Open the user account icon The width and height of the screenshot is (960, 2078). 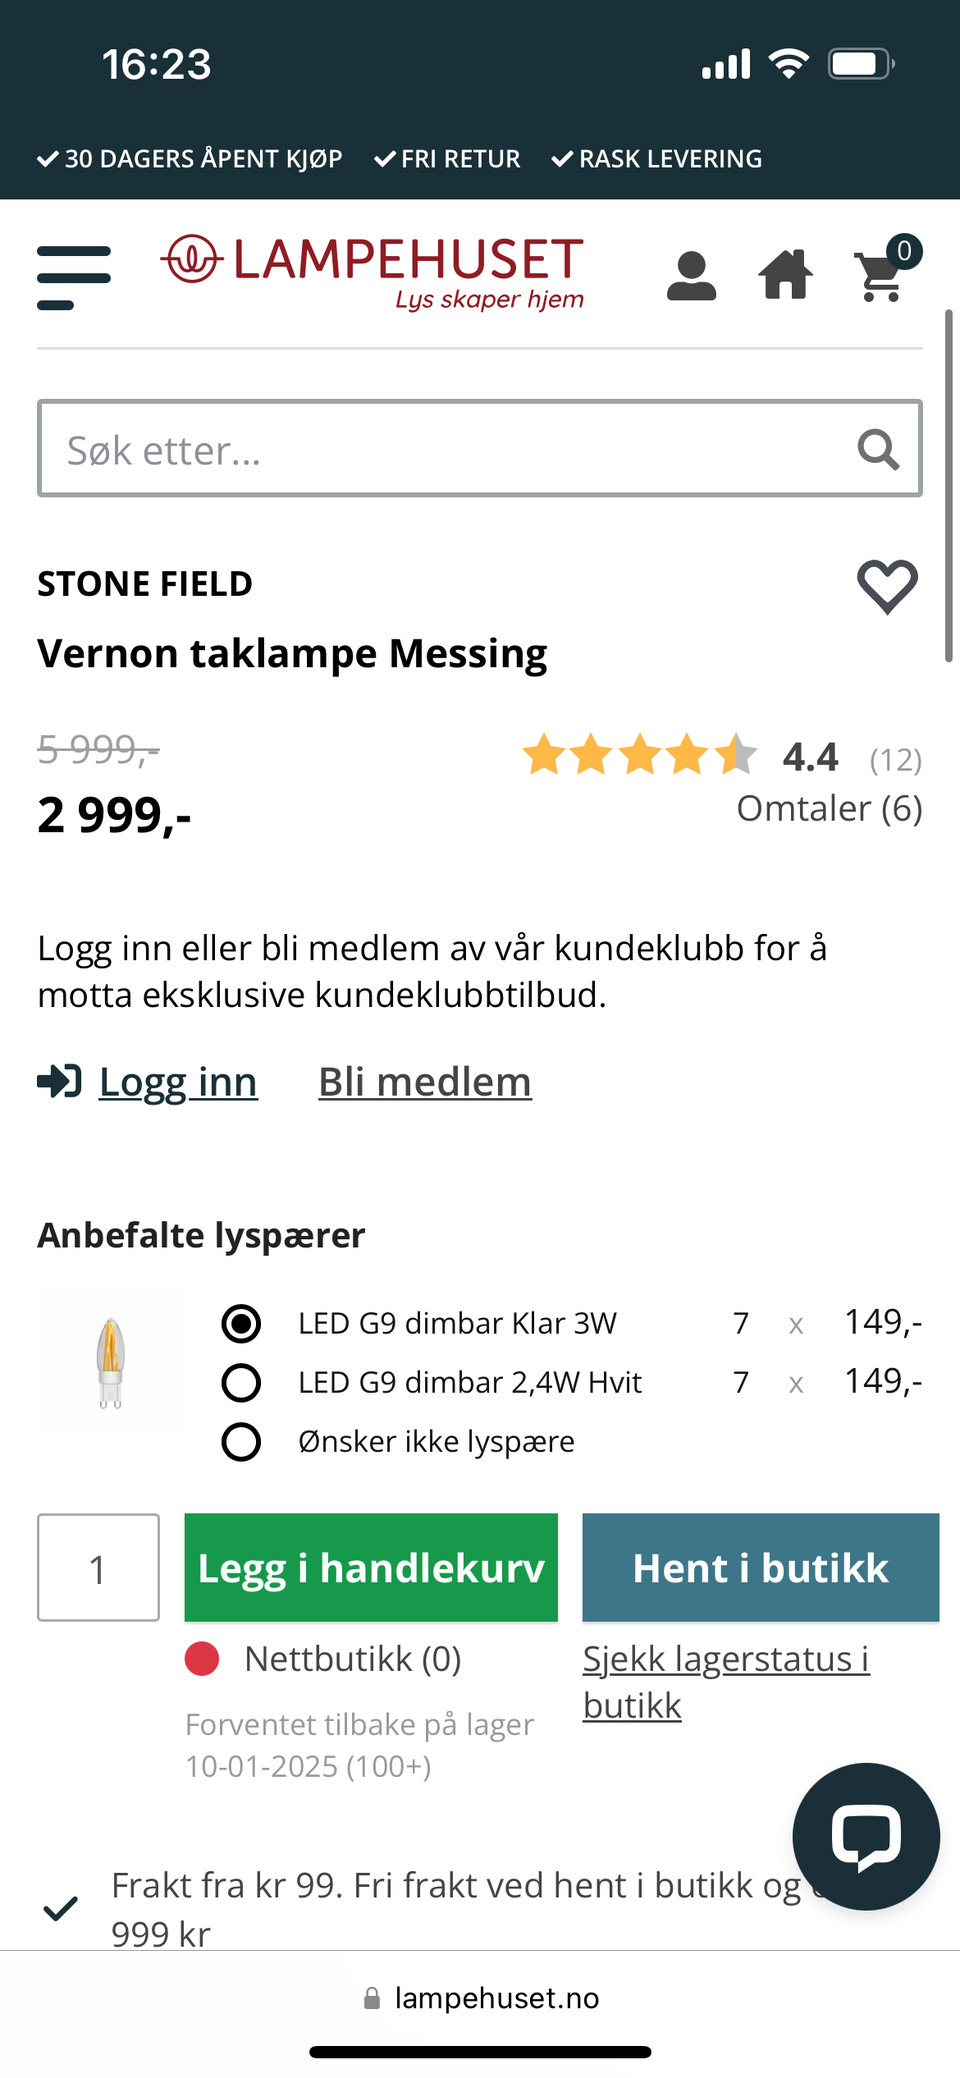[x=691, y=276]
